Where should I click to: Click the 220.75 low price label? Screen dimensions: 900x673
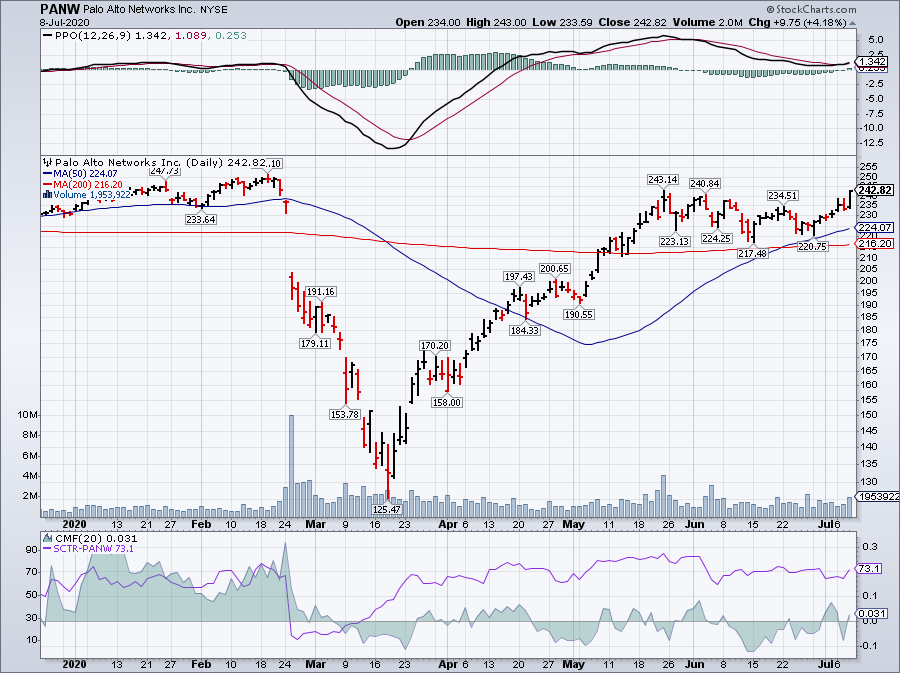click(x=813, y=246)
